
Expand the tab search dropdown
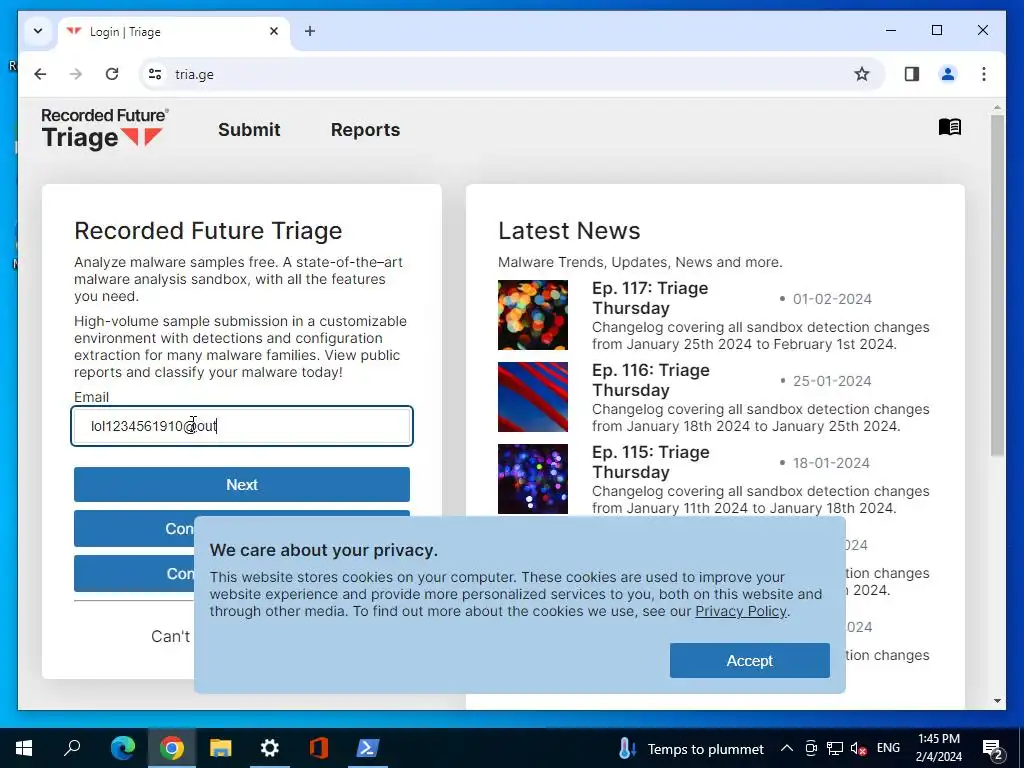(38, 31)
